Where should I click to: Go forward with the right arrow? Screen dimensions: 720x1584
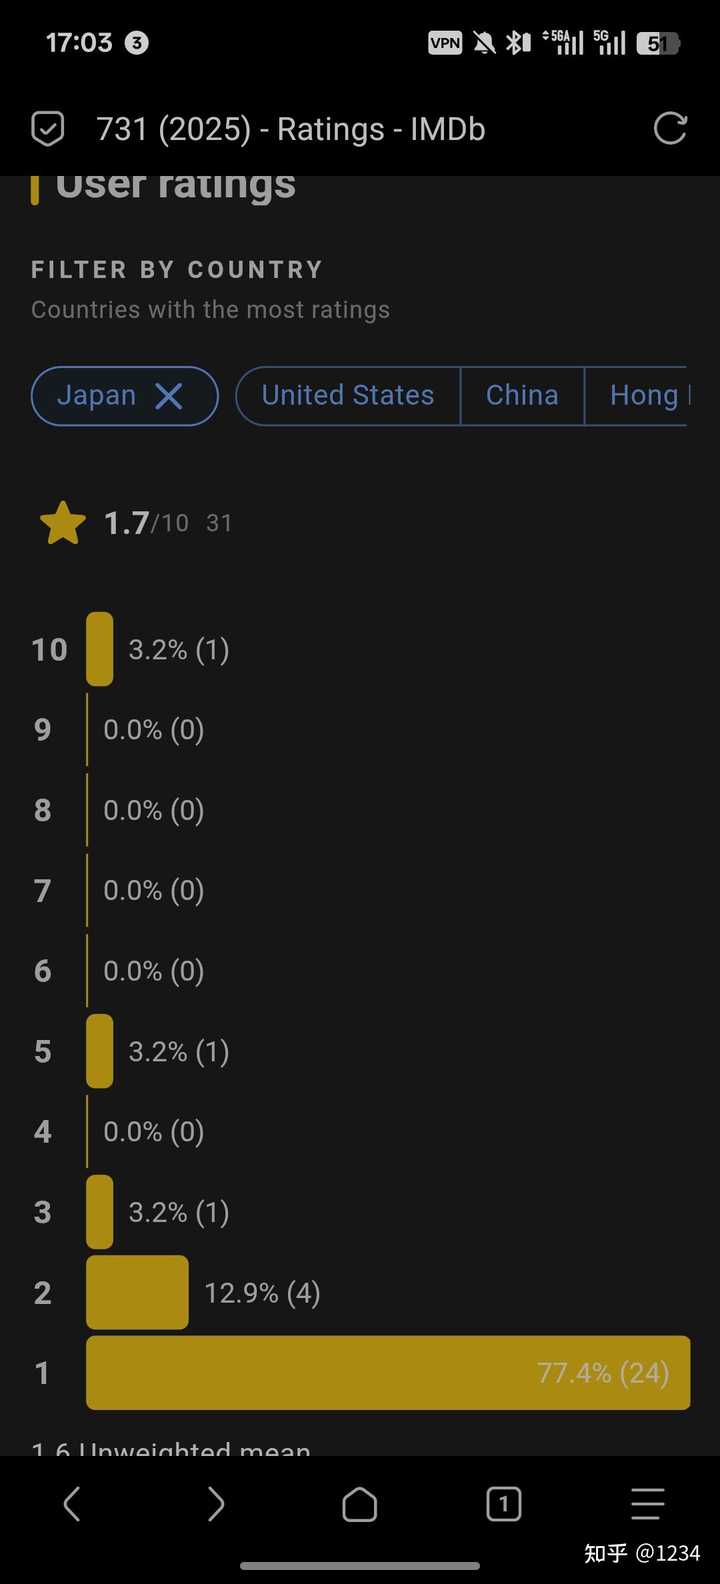(x=216, y=1504)
